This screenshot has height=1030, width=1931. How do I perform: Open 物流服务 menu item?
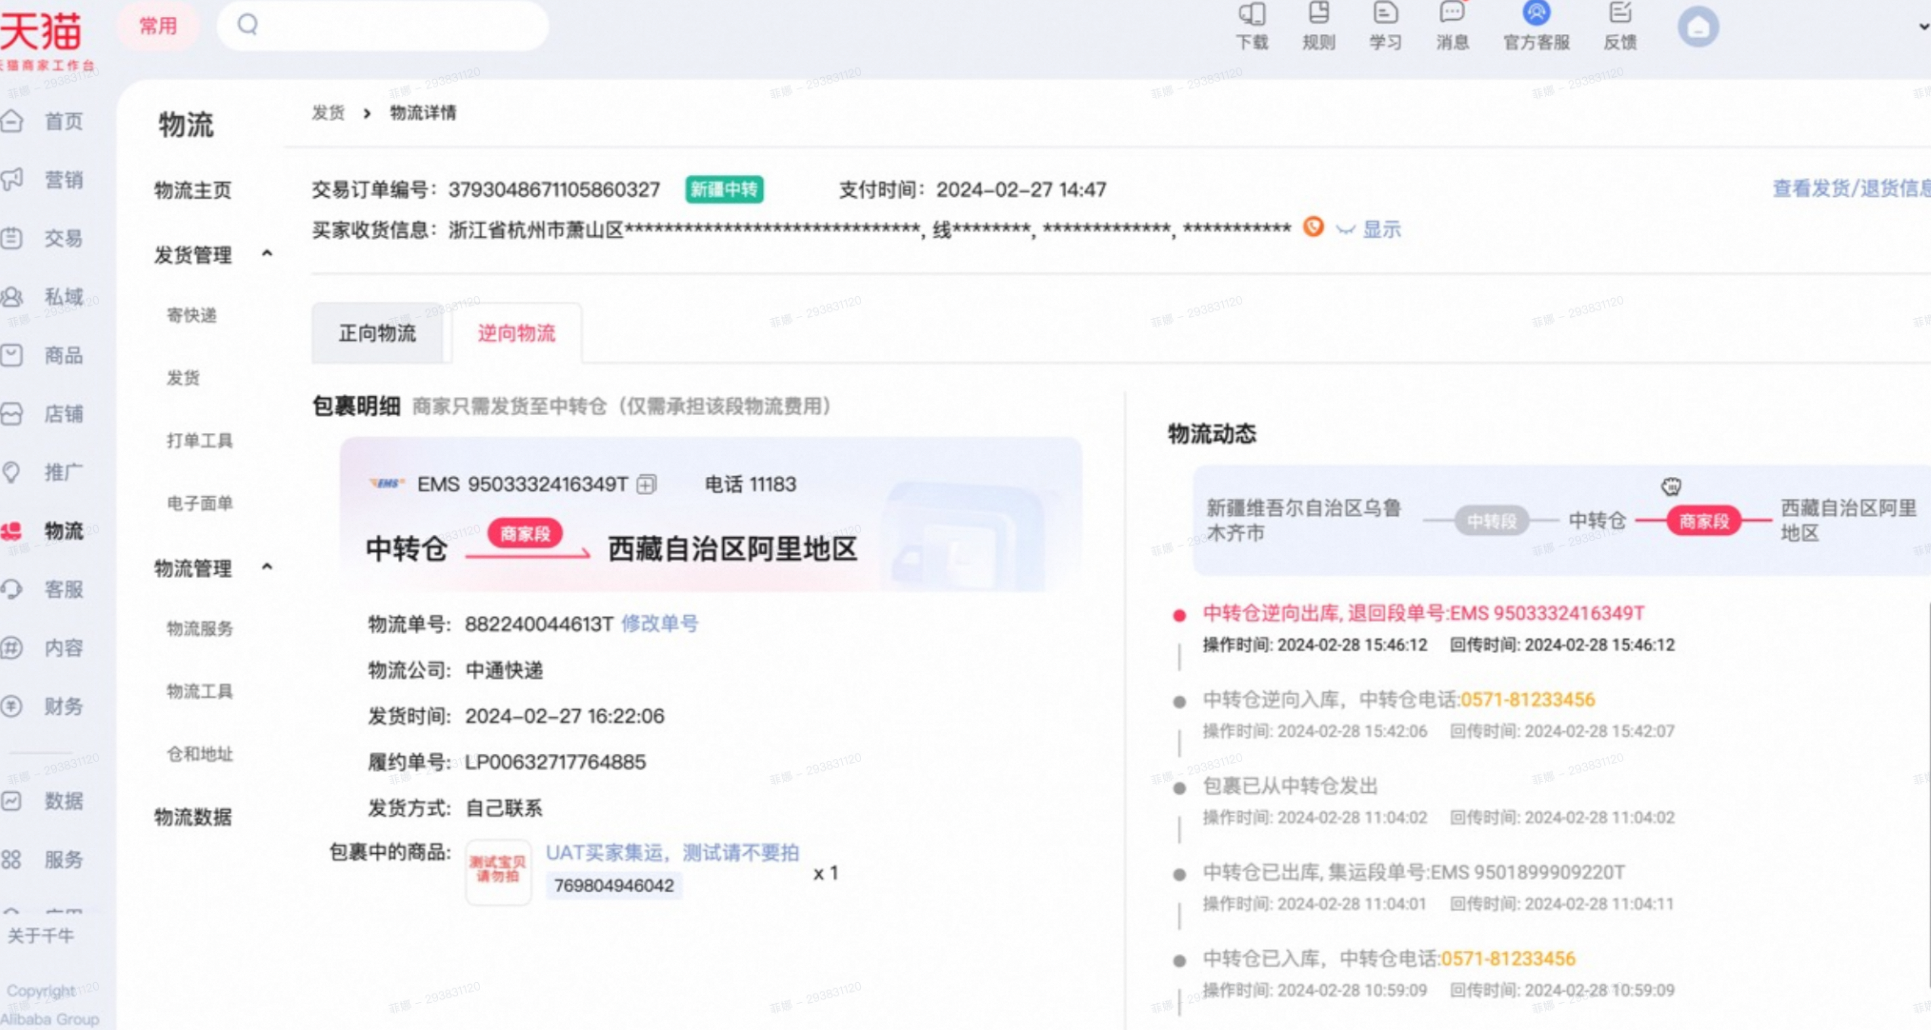pyautogui.click(x=200, y=629)
